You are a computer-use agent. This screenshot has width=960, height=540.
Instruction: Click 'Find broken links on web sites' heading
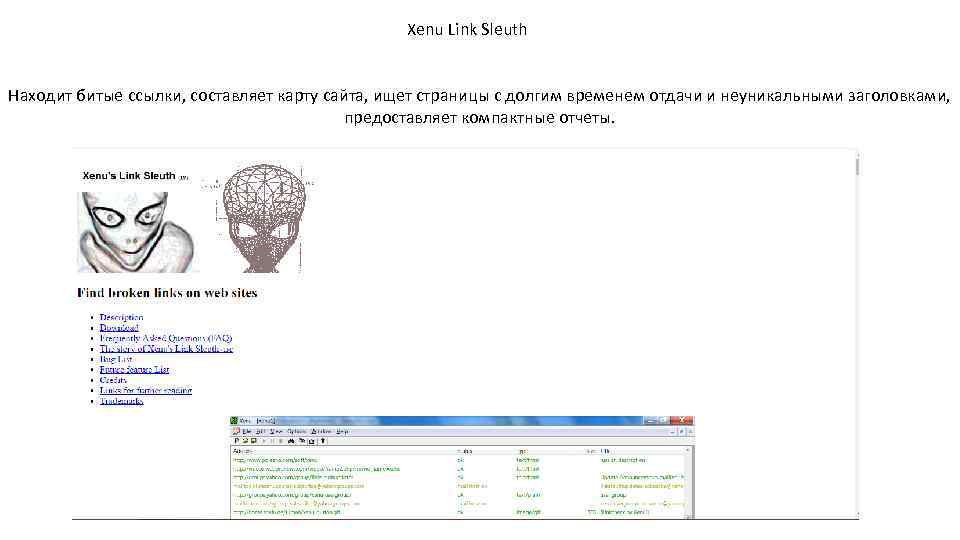click(x=167, y=293)
